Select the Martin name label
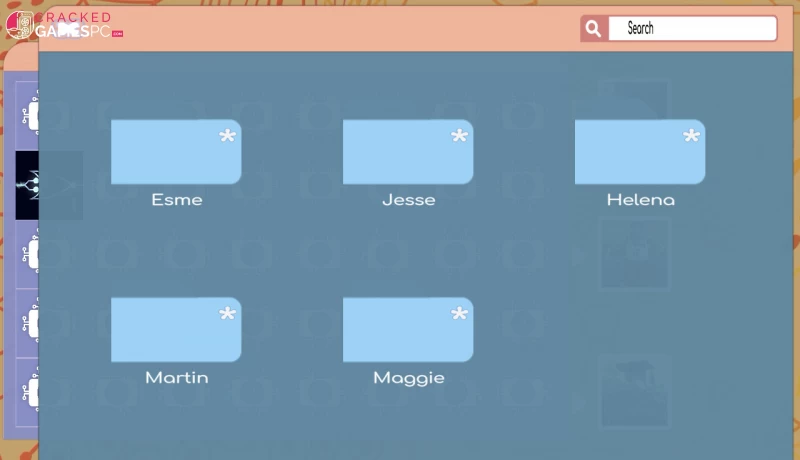Viewport: 800px width, 460px height. 177,378
